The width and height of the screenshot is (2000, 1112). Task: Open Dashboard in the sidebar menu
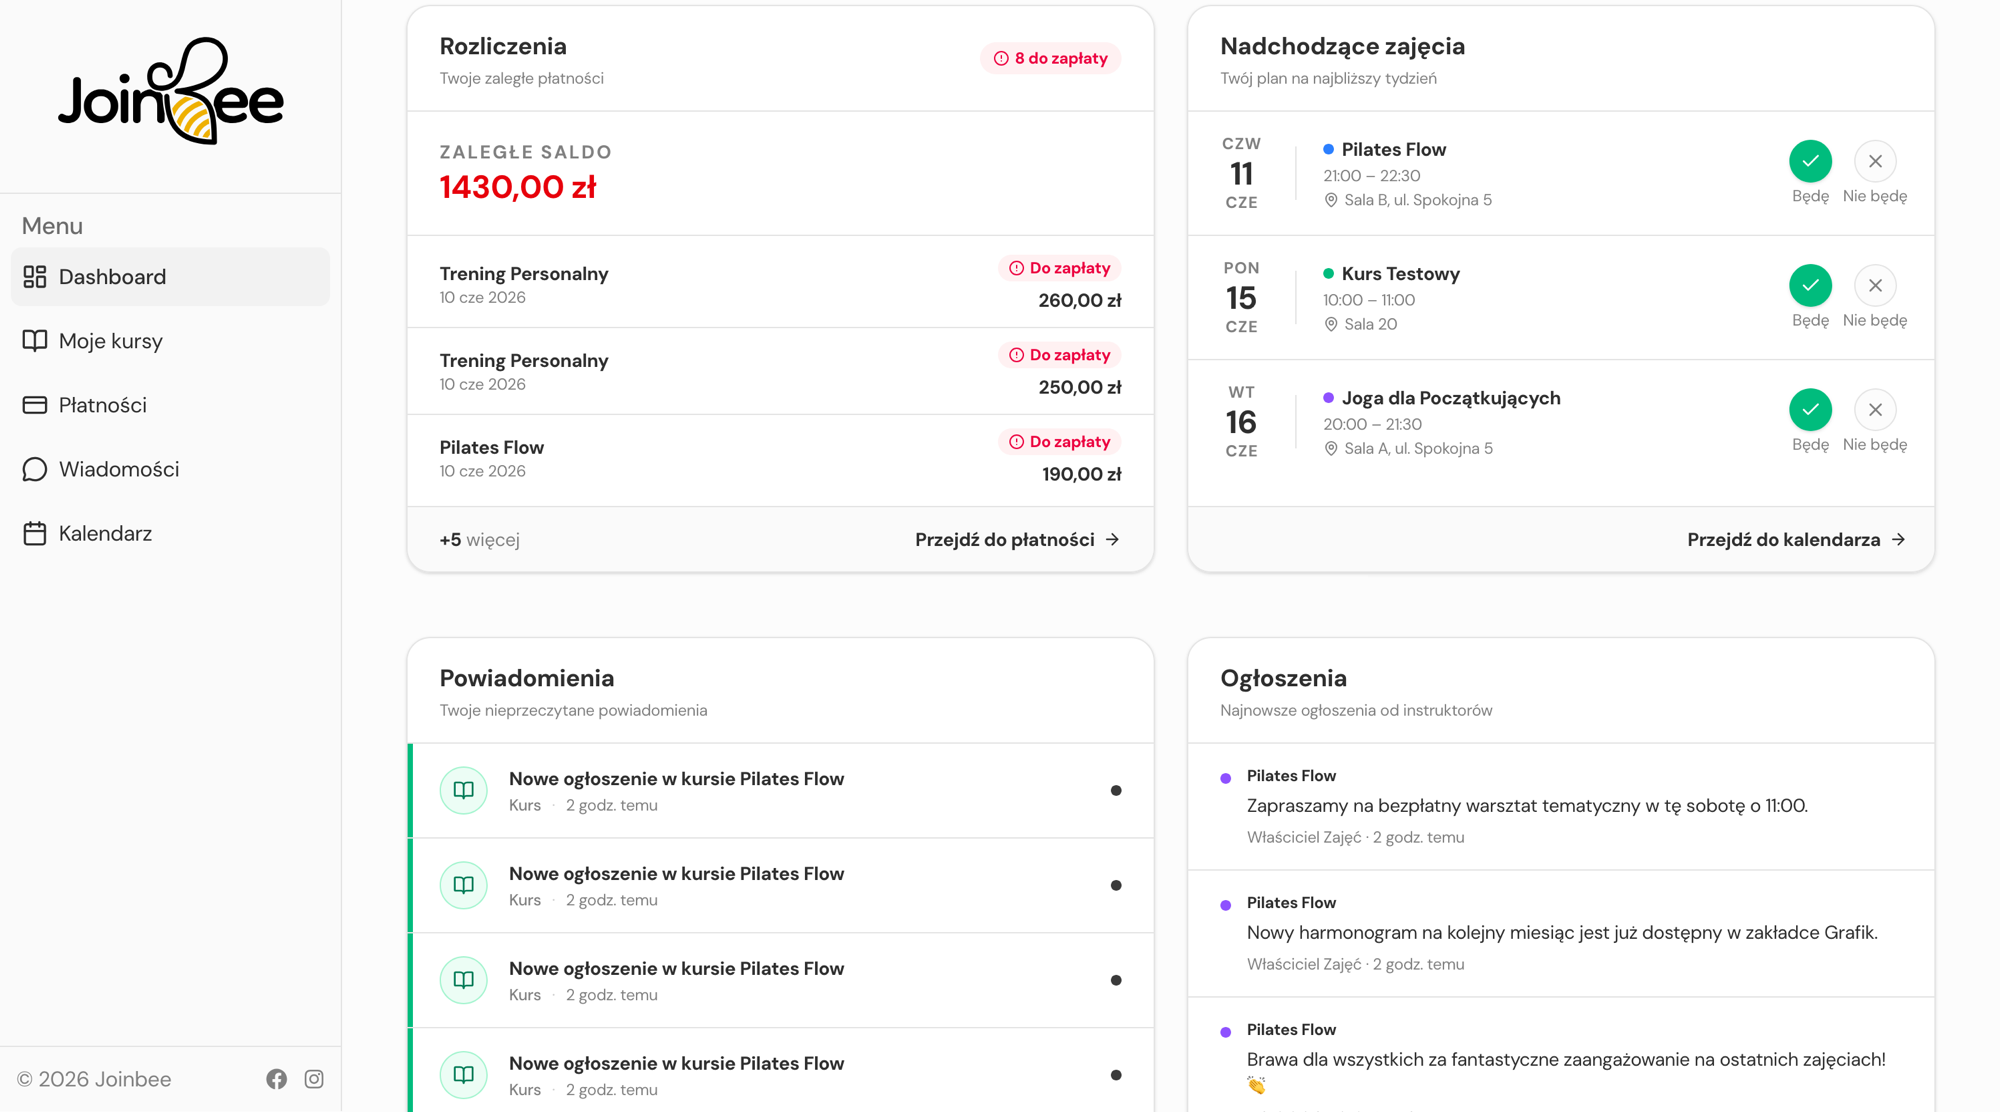point(170,277)
